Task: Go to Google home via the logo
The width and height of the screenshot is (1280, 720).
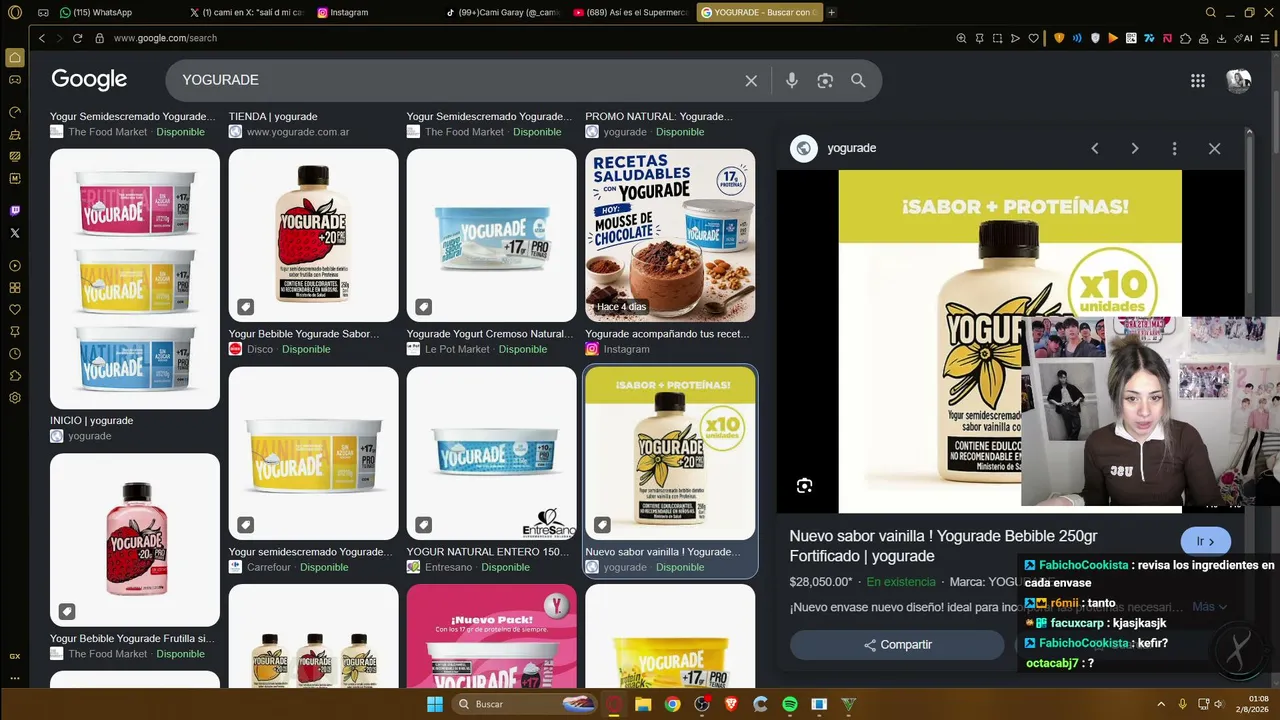Action: pos(89,80)
